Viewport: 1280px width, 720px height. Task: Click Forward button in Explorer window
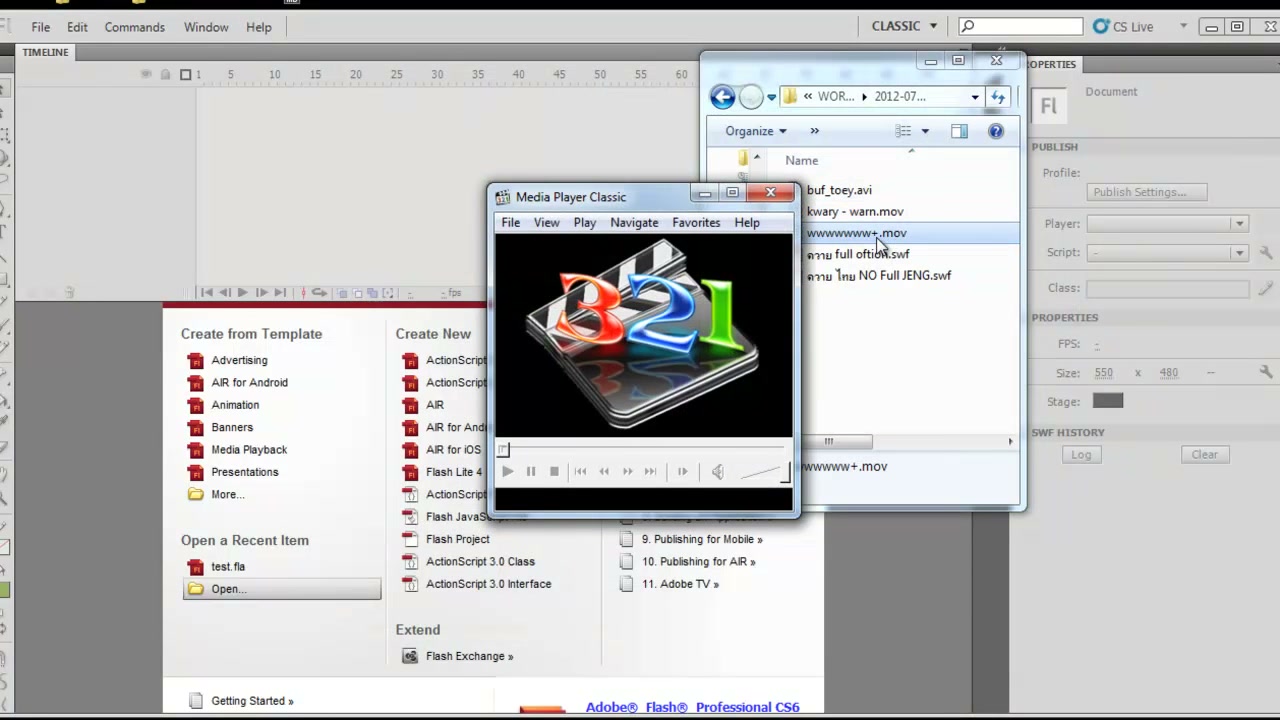751,97
